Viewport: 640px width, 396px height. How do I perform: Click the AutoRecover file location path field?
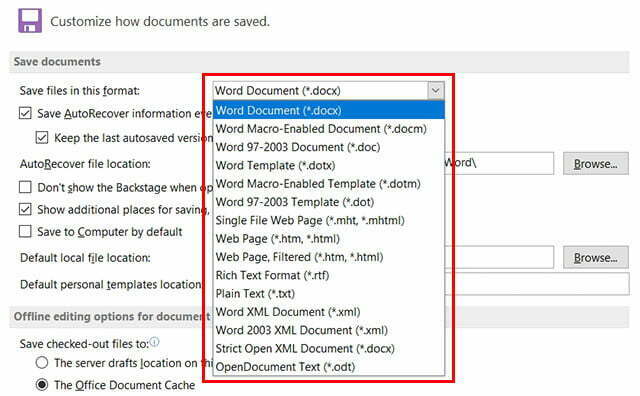(499, 163)
